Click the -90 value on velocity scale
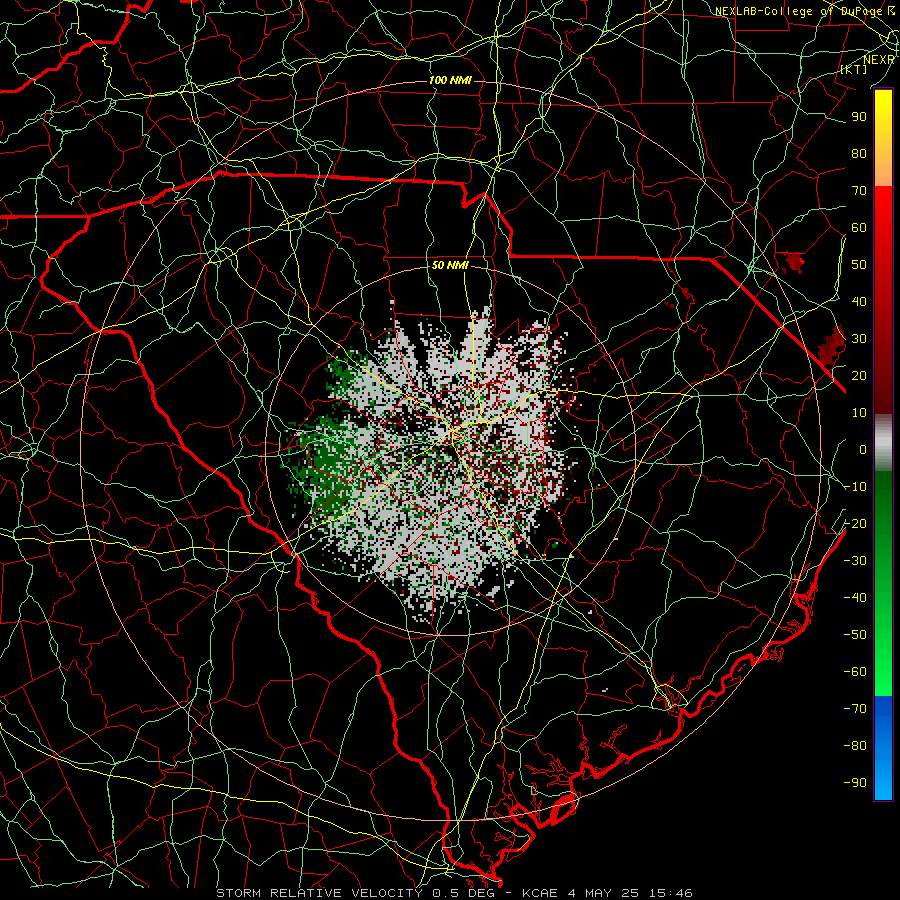The height and width of the screenshot is (900, 900). [855, 783]
